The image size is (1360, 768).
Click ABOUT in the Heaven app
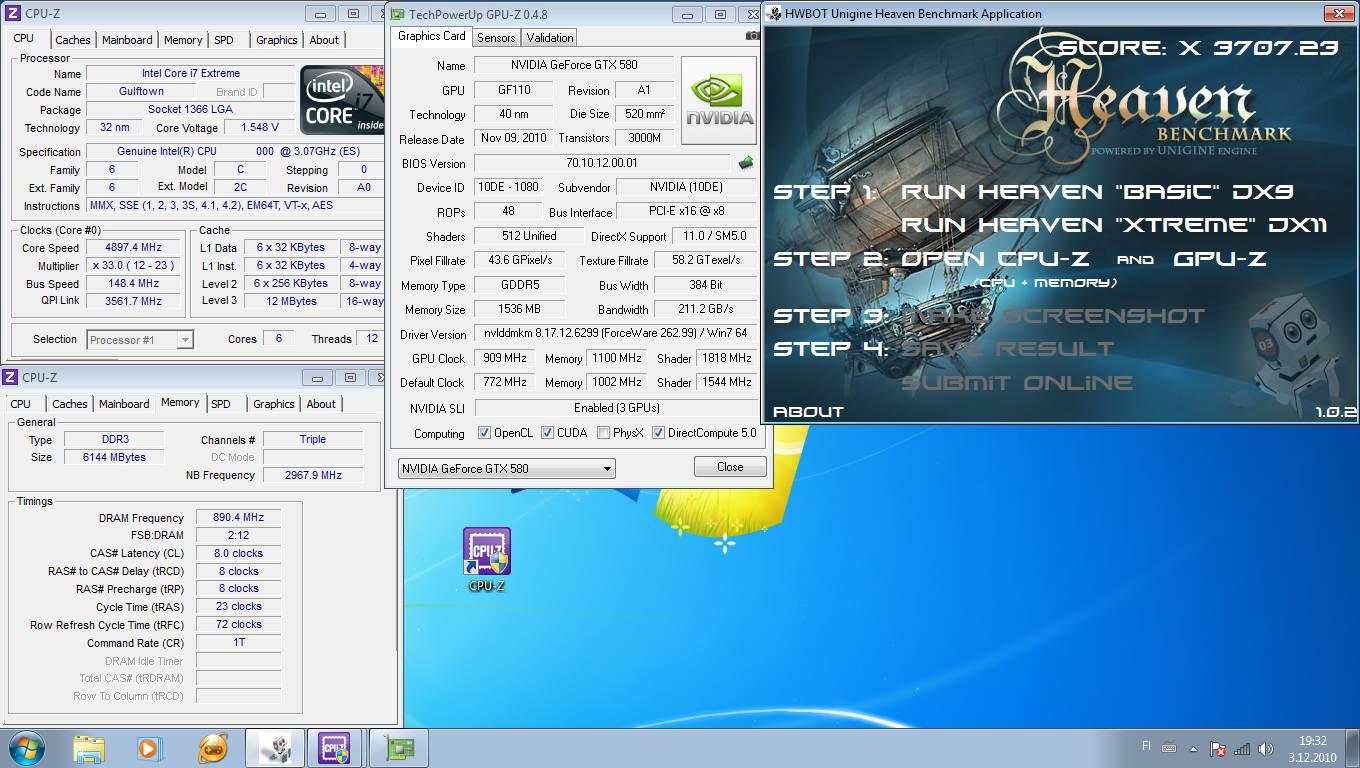coord(809,412)
